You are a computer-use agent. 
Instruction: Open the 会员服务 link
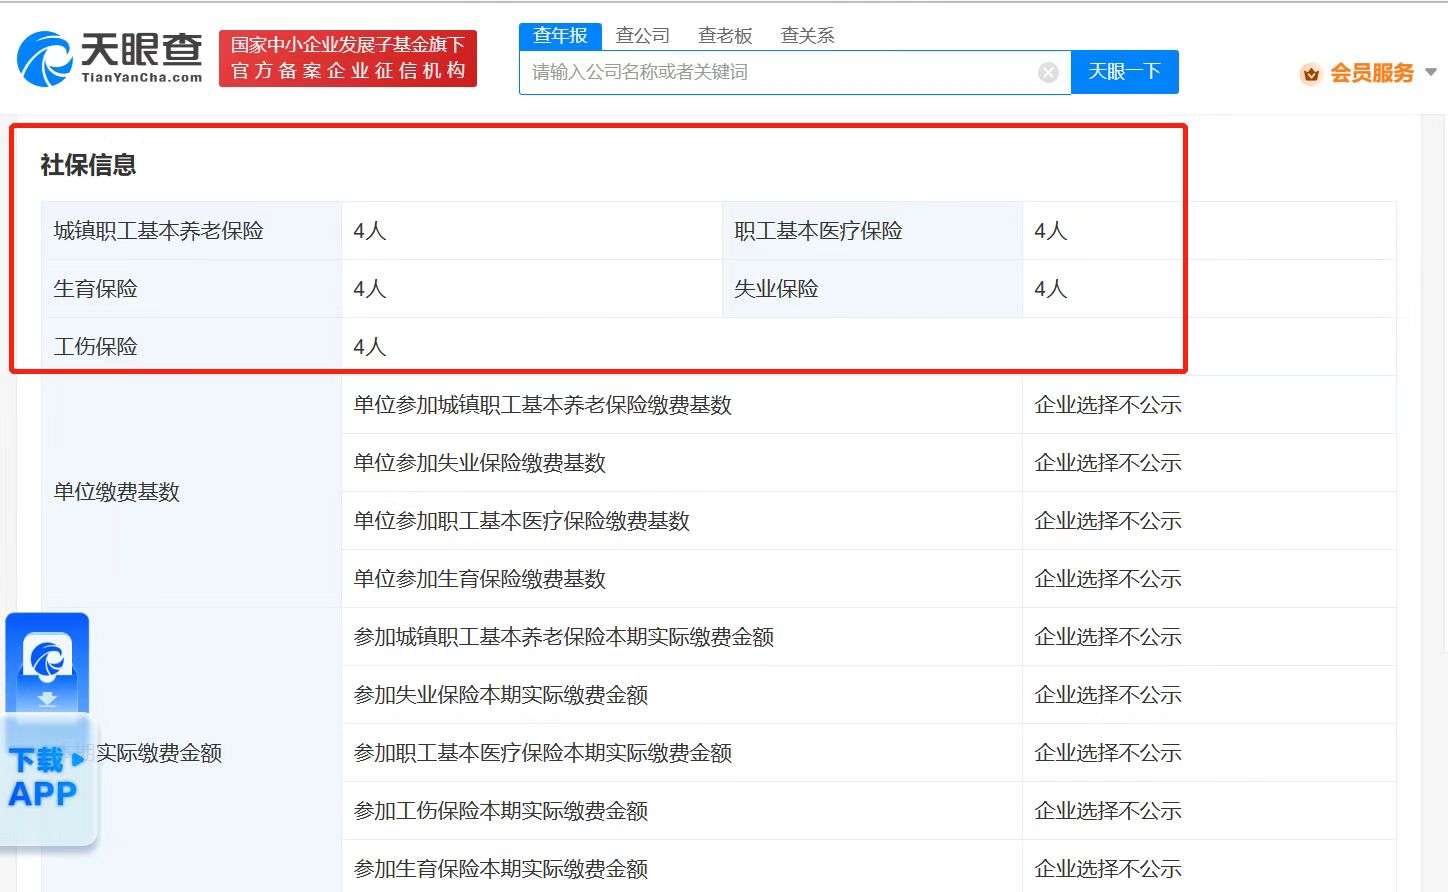pos(1372,73)
